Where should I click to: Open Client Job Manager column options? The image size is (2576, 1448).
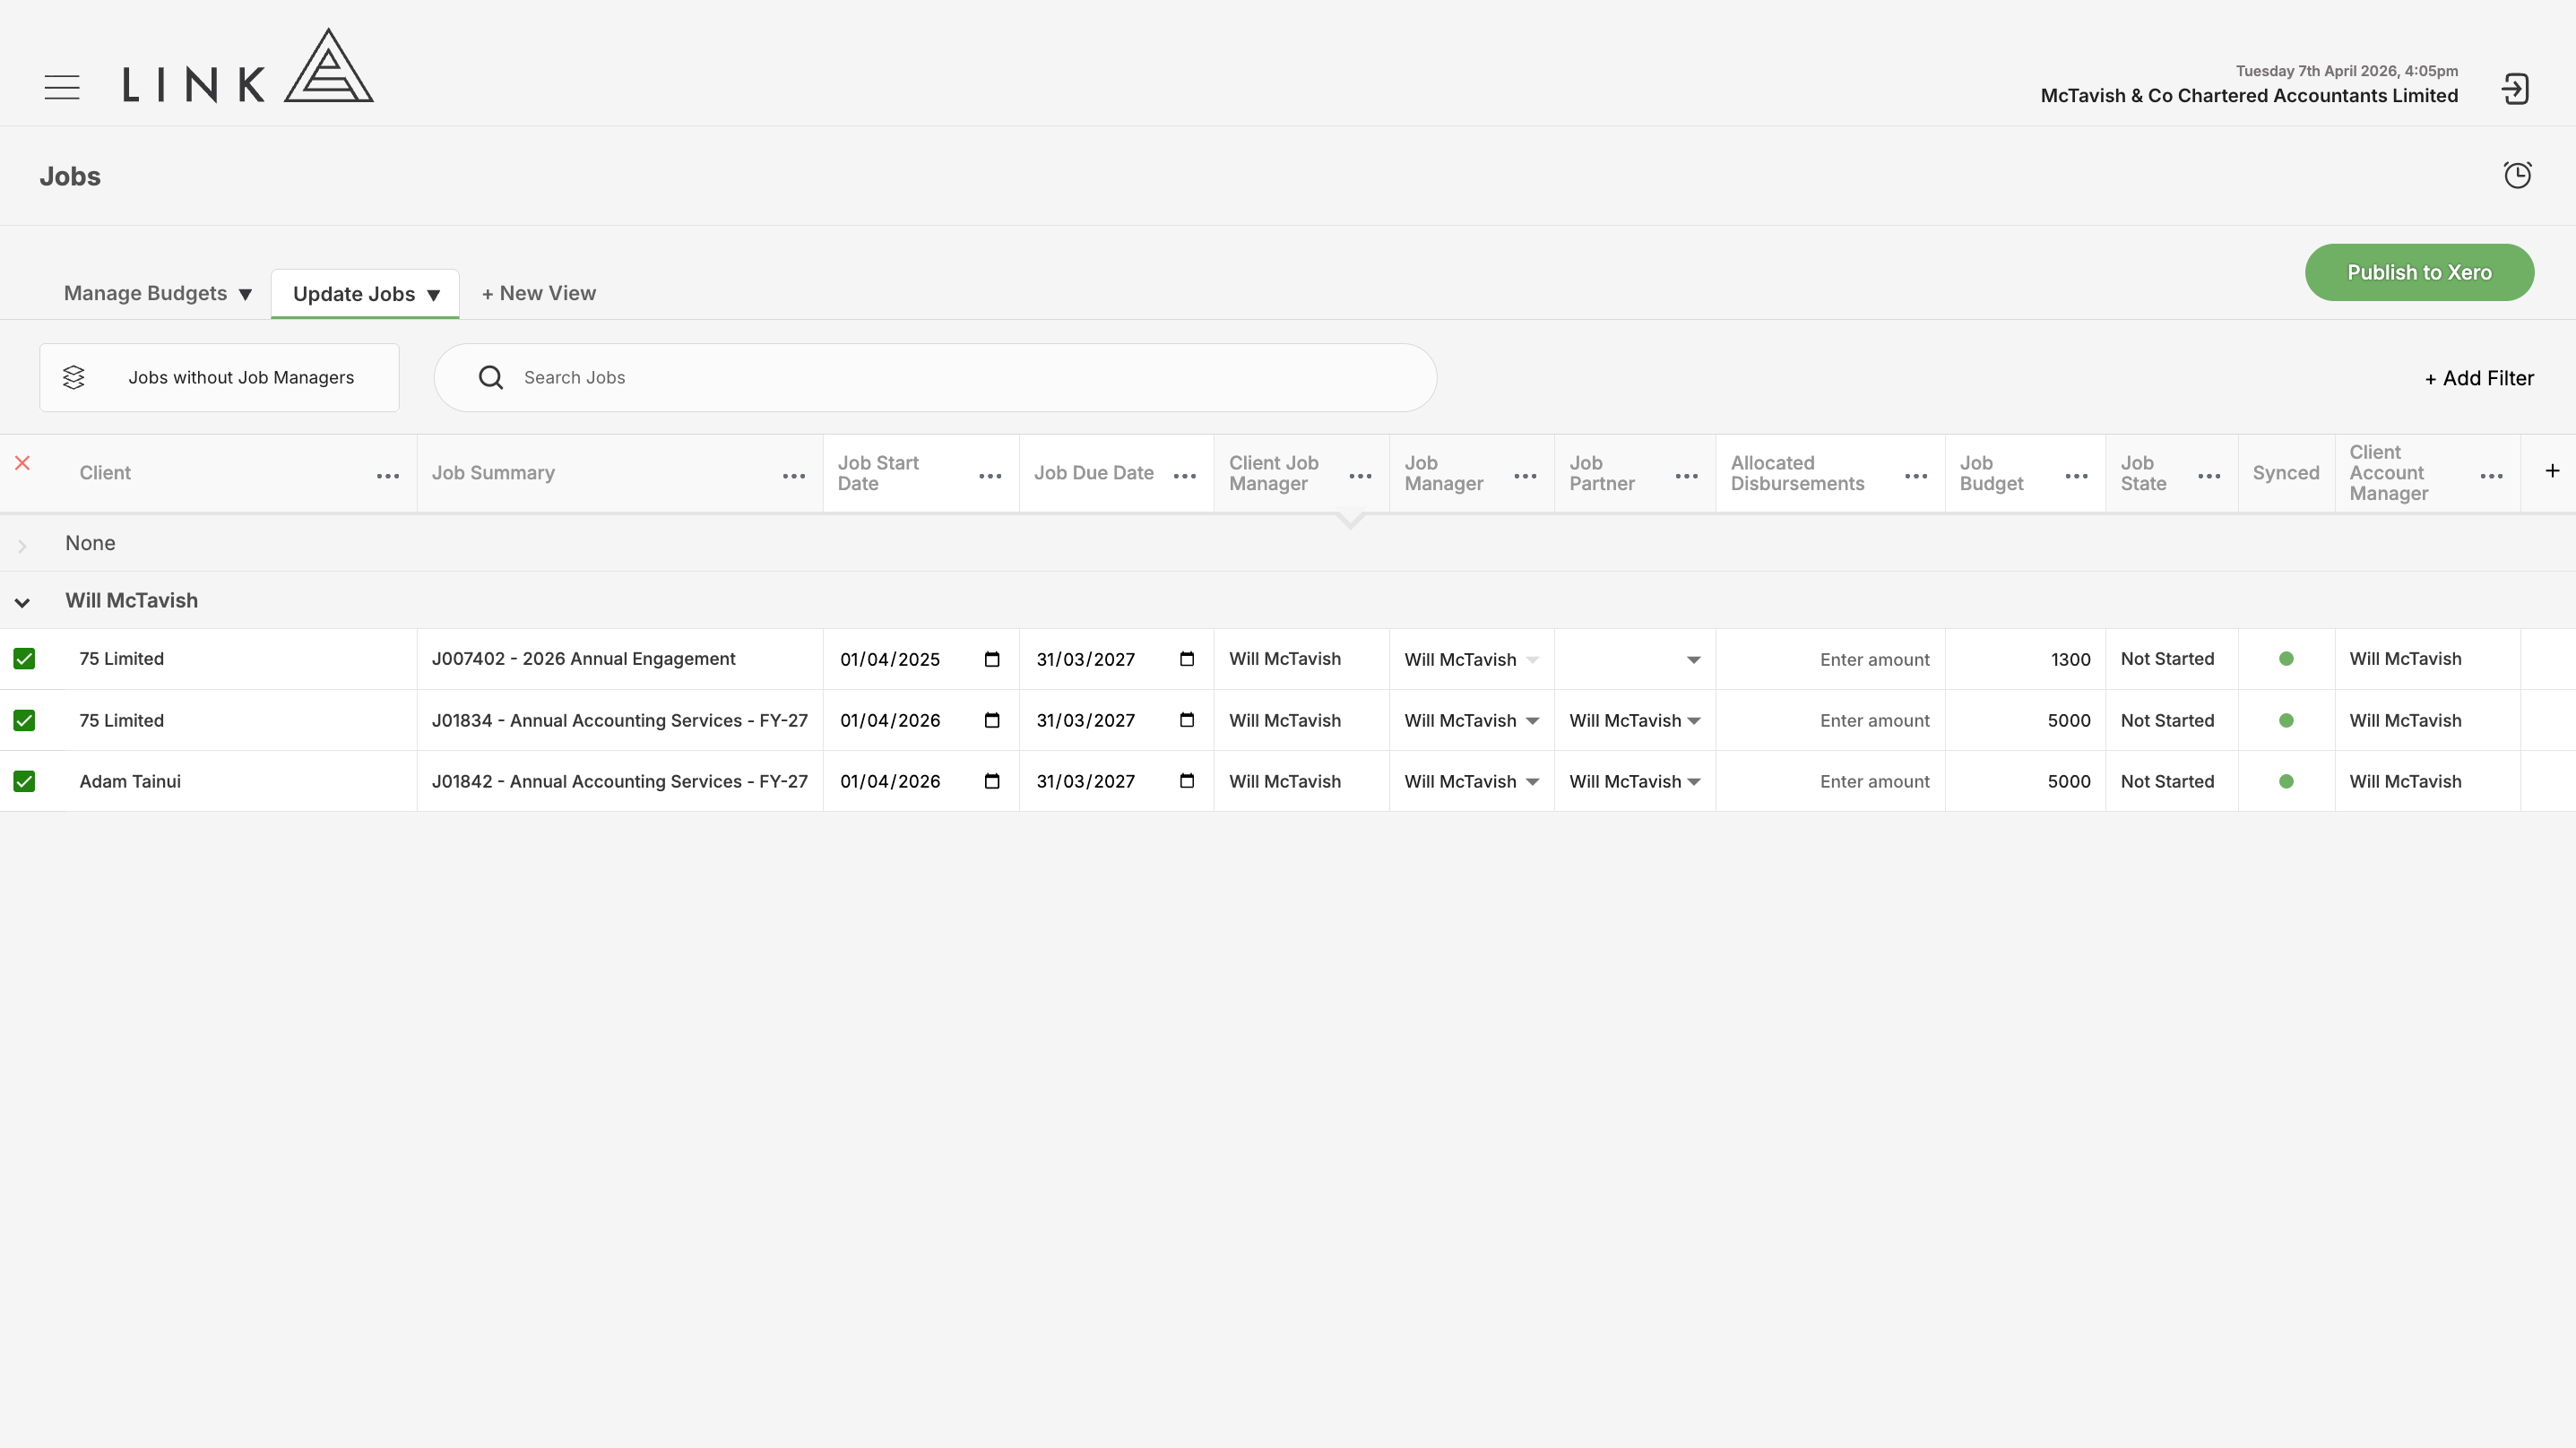pos(1360,476)
